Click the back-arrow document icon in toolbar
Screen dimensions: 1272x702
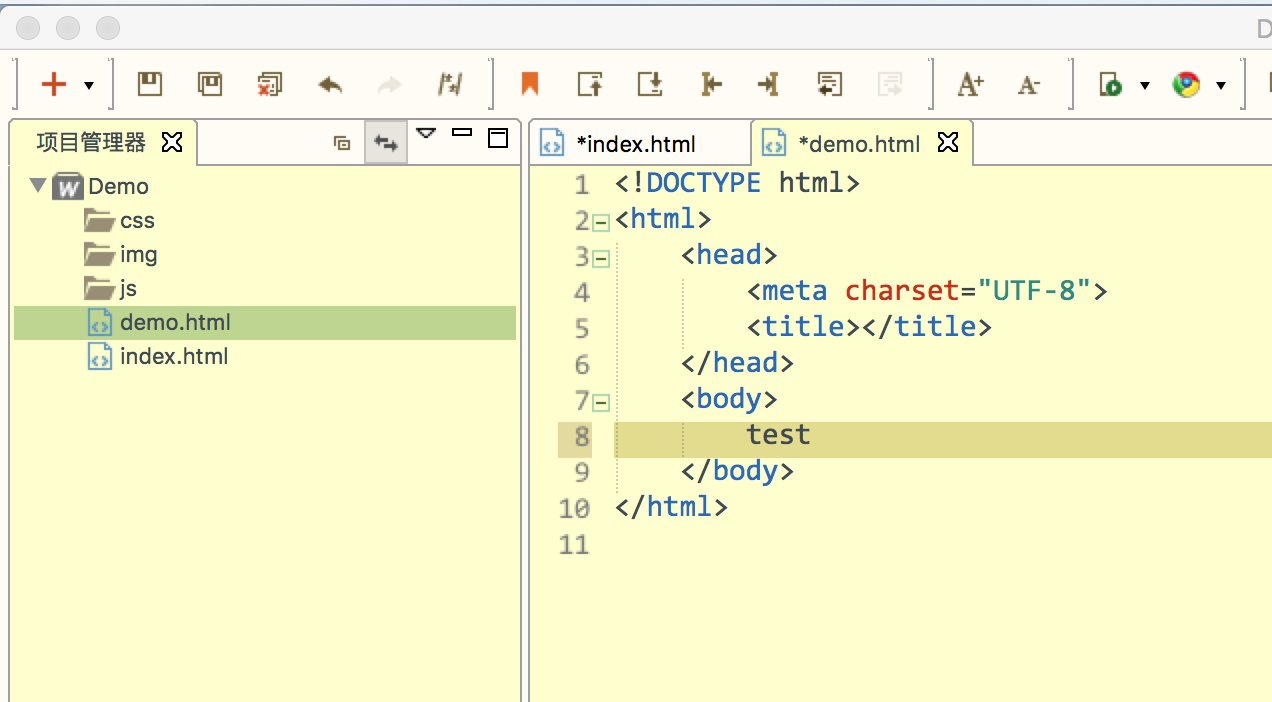pos(829,85)
